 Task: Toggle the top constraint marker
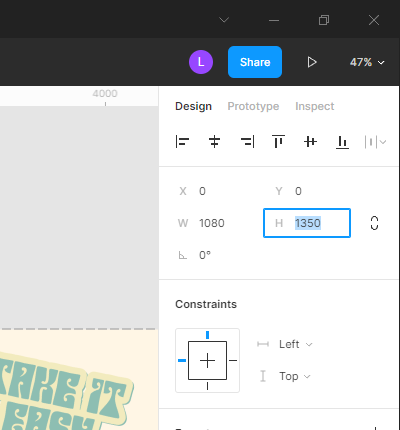point(207,335)
